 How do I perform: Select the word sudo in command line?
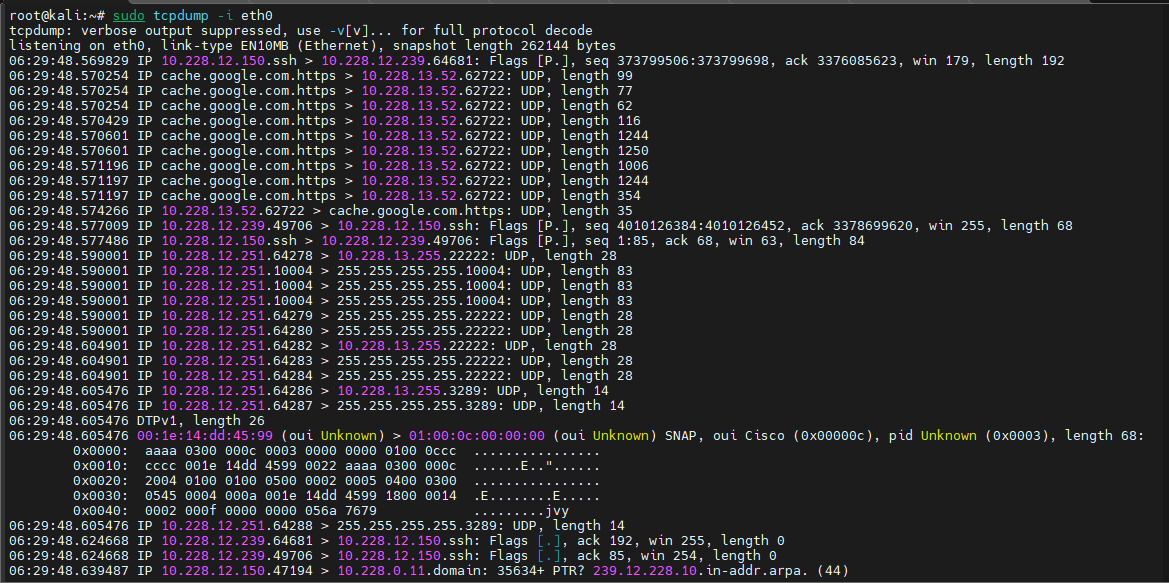click(x=129, y=16)
